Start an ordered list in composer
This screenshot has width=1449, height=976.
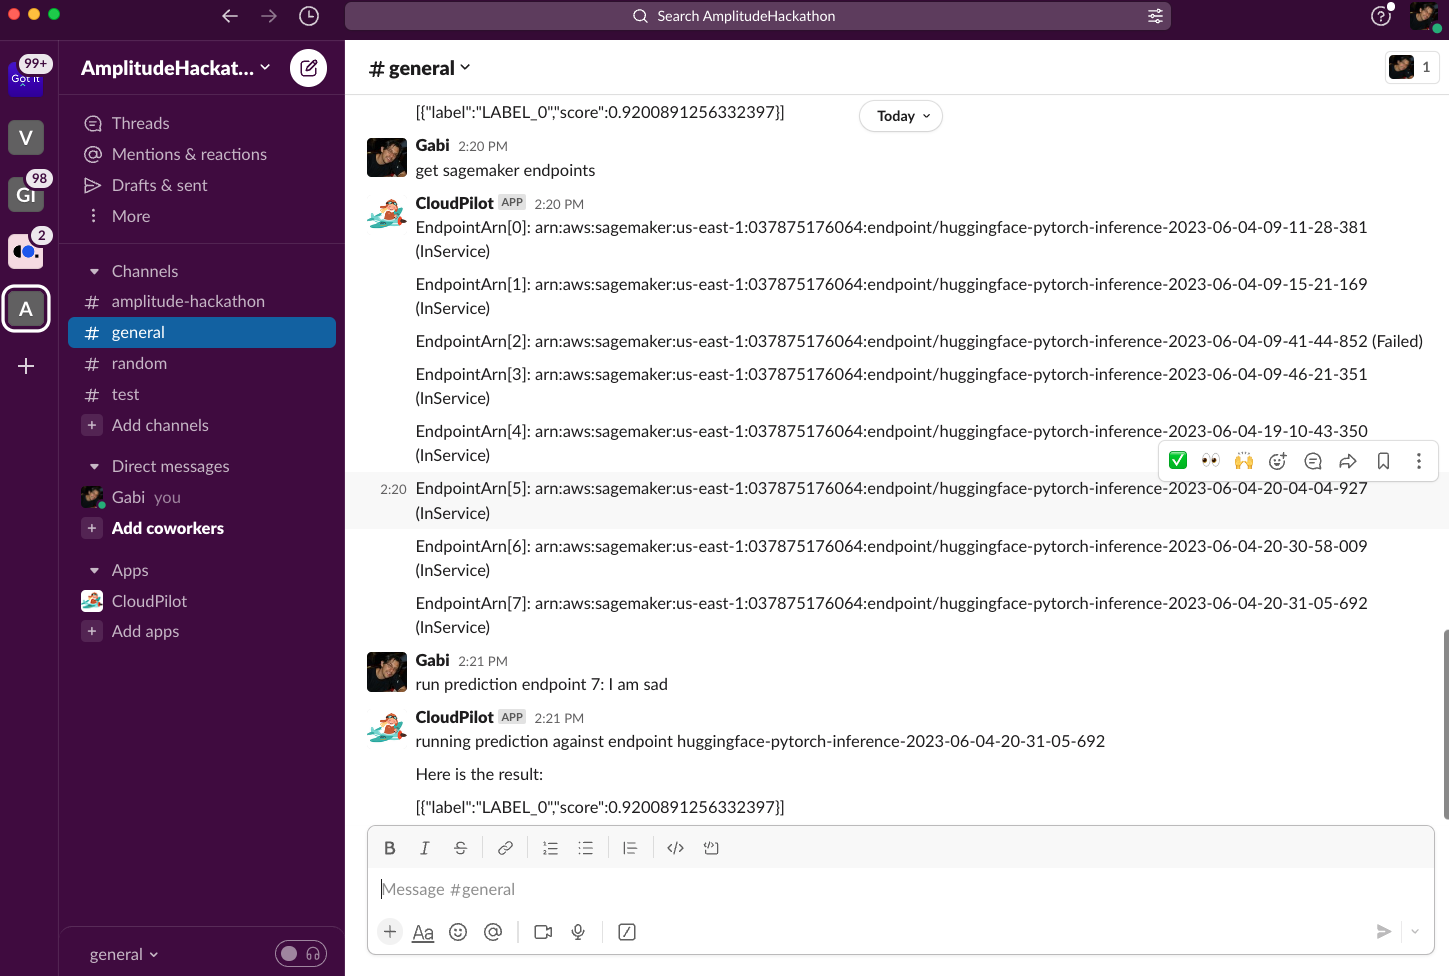(x=550, y=848)
